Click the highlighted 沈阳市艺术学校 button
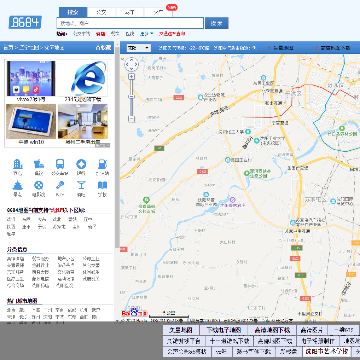The width and height of the screenshot is (360, 360). click(327, 351)
